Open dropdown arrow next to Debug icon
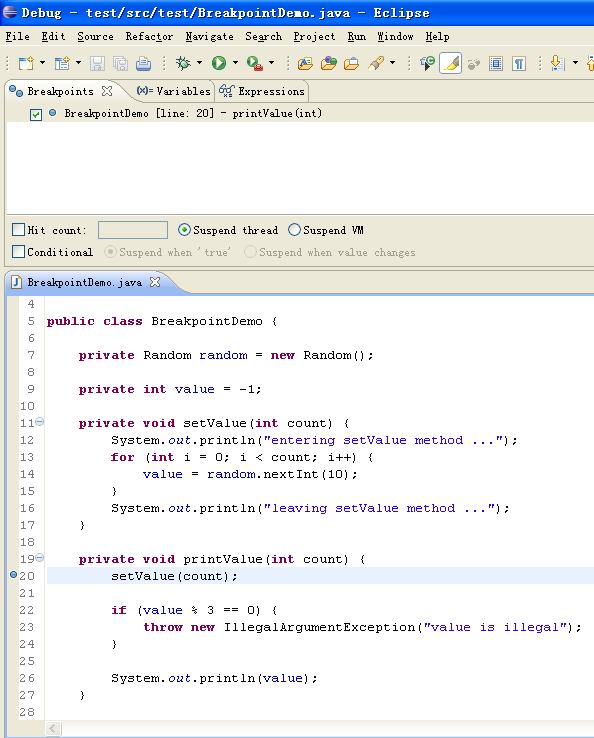 [x=200, y=63]
